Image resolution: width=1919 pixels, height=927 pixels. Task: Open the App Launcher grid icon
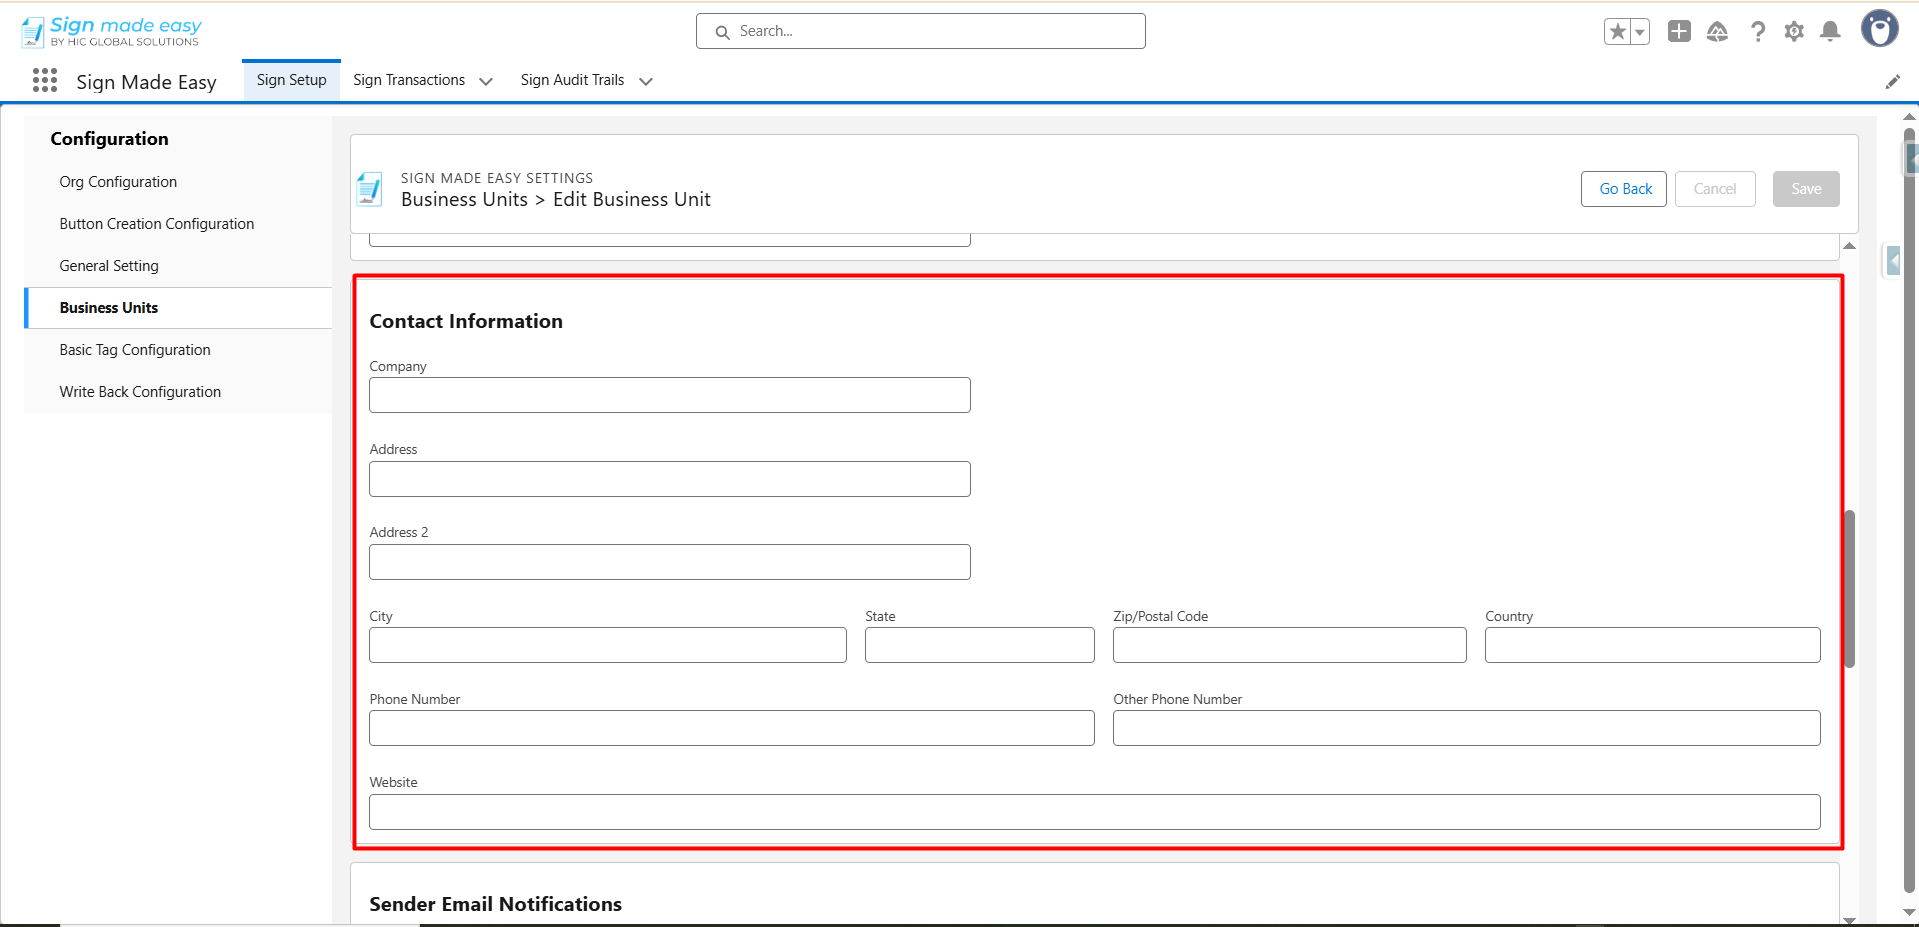click(x=45, y=81)
